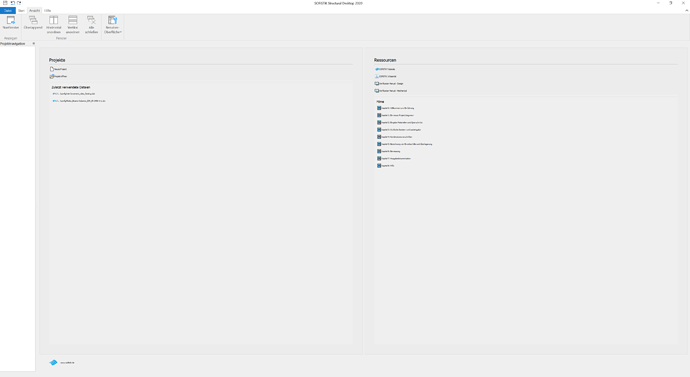Arrange windows with Überlappend
690x377 pixels.
[x=33, y=23]
